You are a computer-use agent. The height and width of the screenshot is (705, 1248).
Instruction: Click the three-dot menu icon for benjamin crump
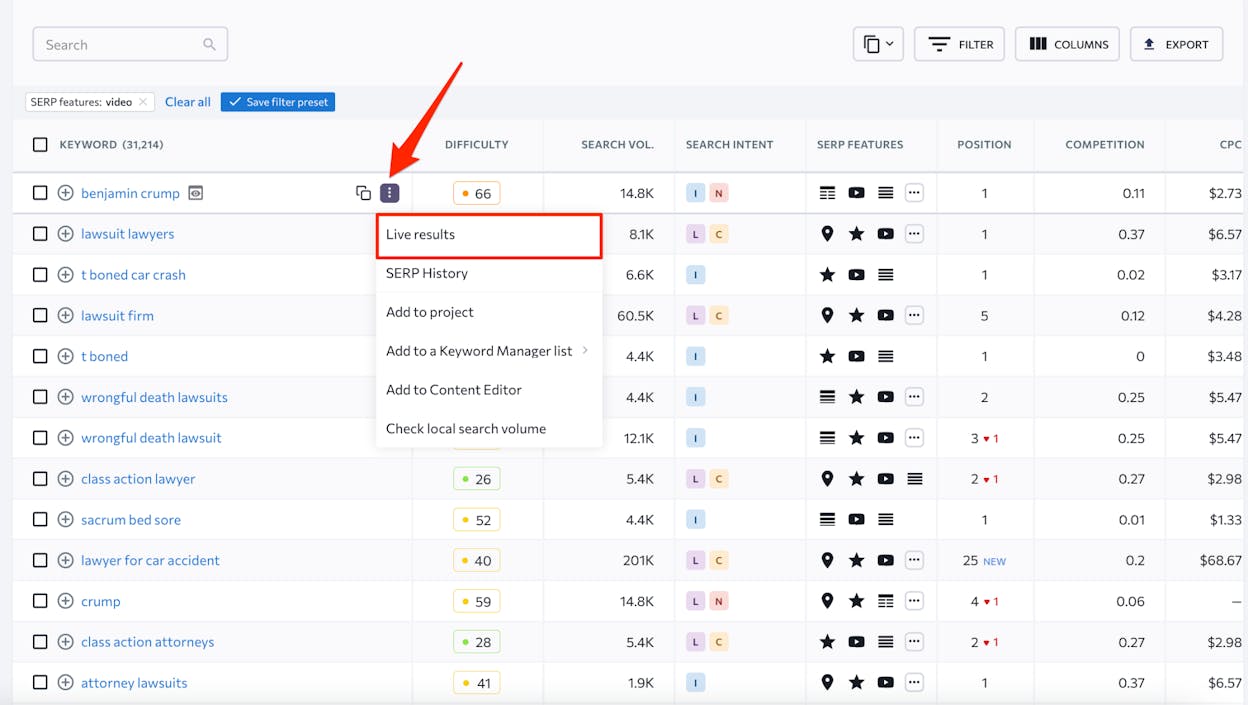[x=390, y=193]
